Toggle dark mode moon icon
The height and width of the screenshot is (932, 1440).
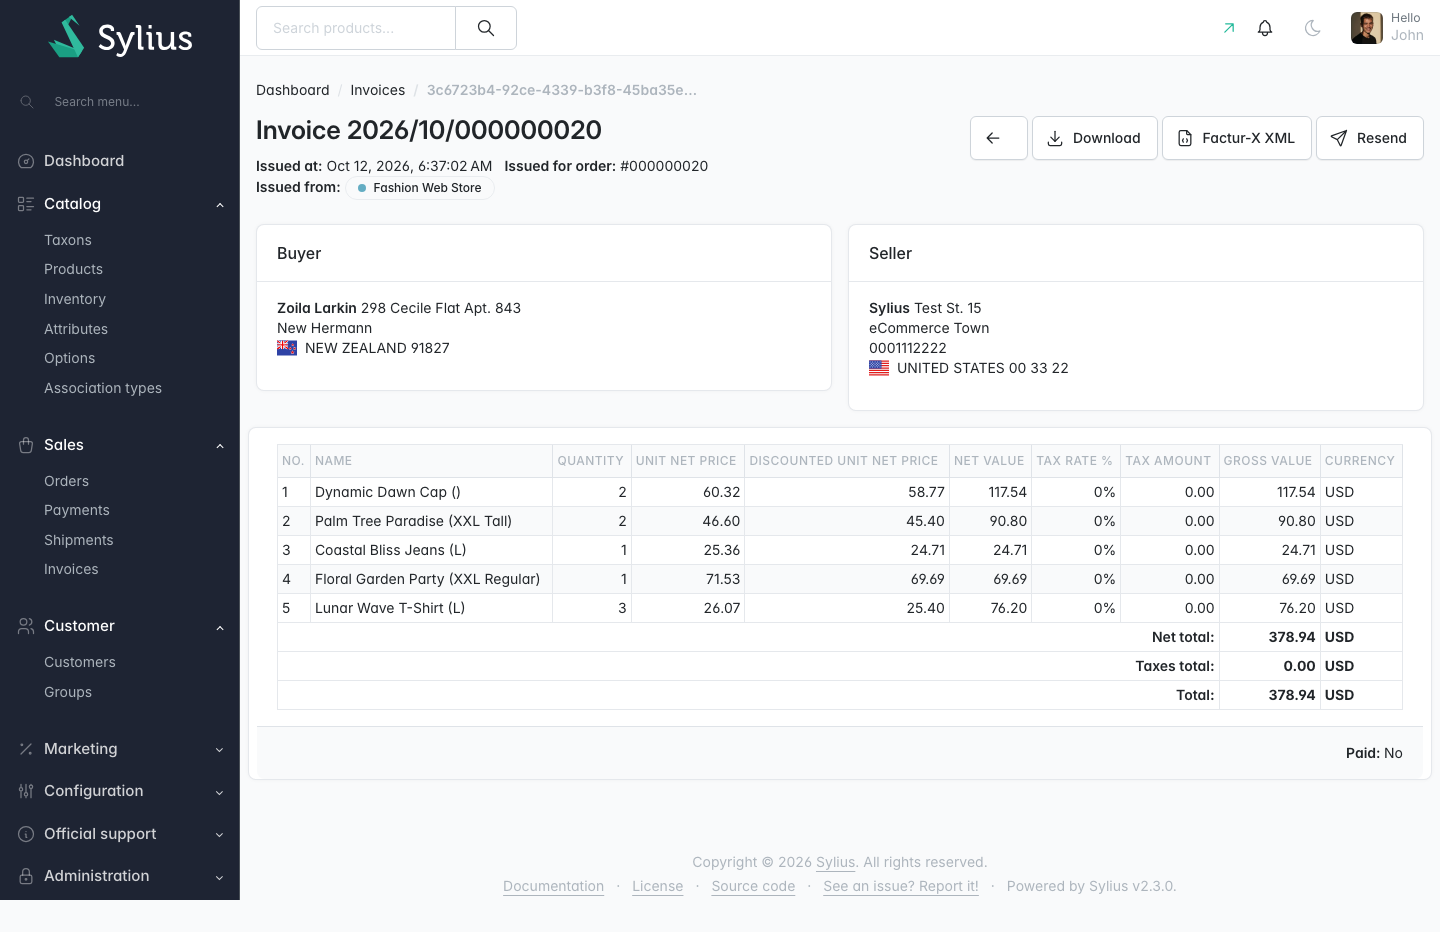coord(1313,28)
